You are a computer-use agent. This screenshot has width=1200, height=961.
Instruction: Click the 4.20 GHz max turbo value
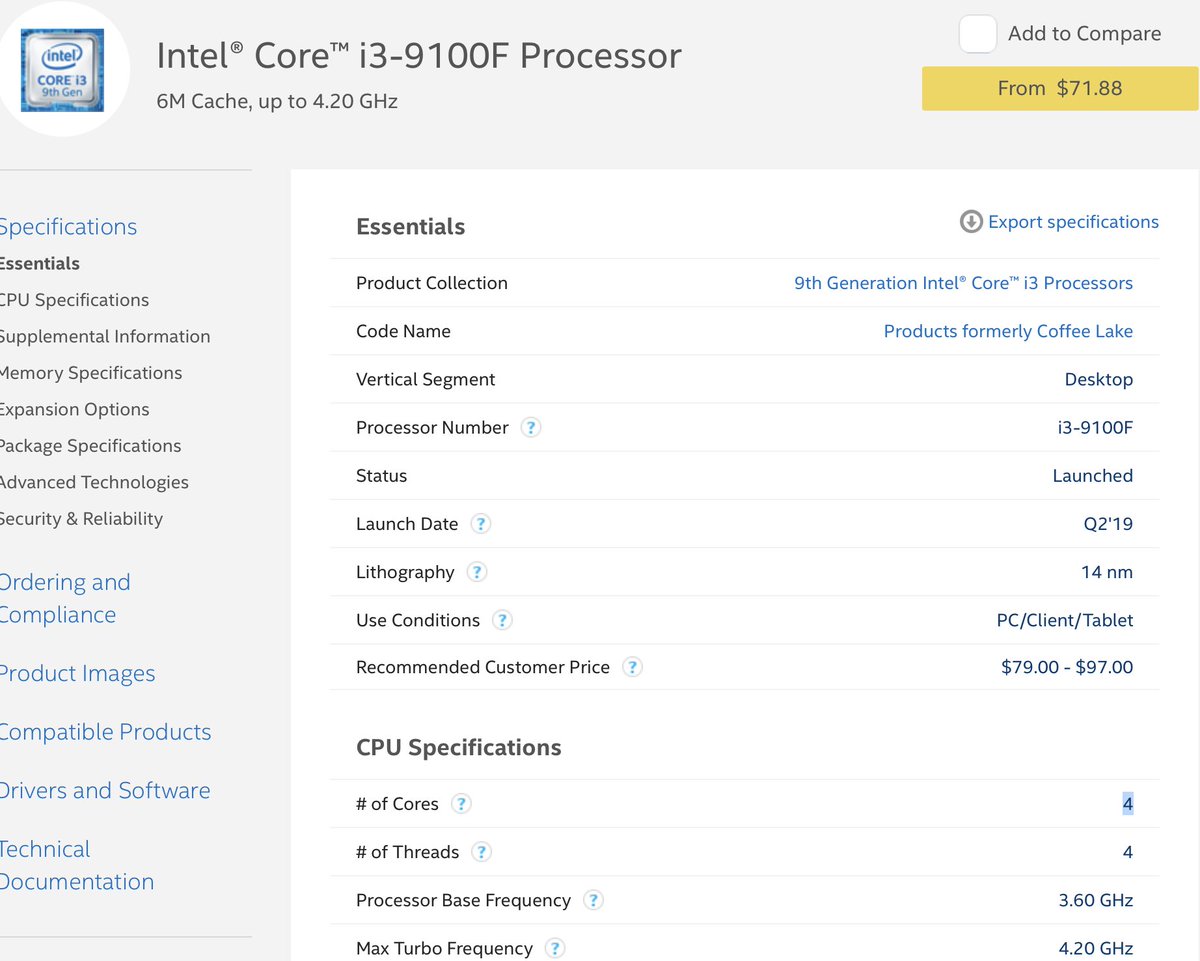point(1096,948)
